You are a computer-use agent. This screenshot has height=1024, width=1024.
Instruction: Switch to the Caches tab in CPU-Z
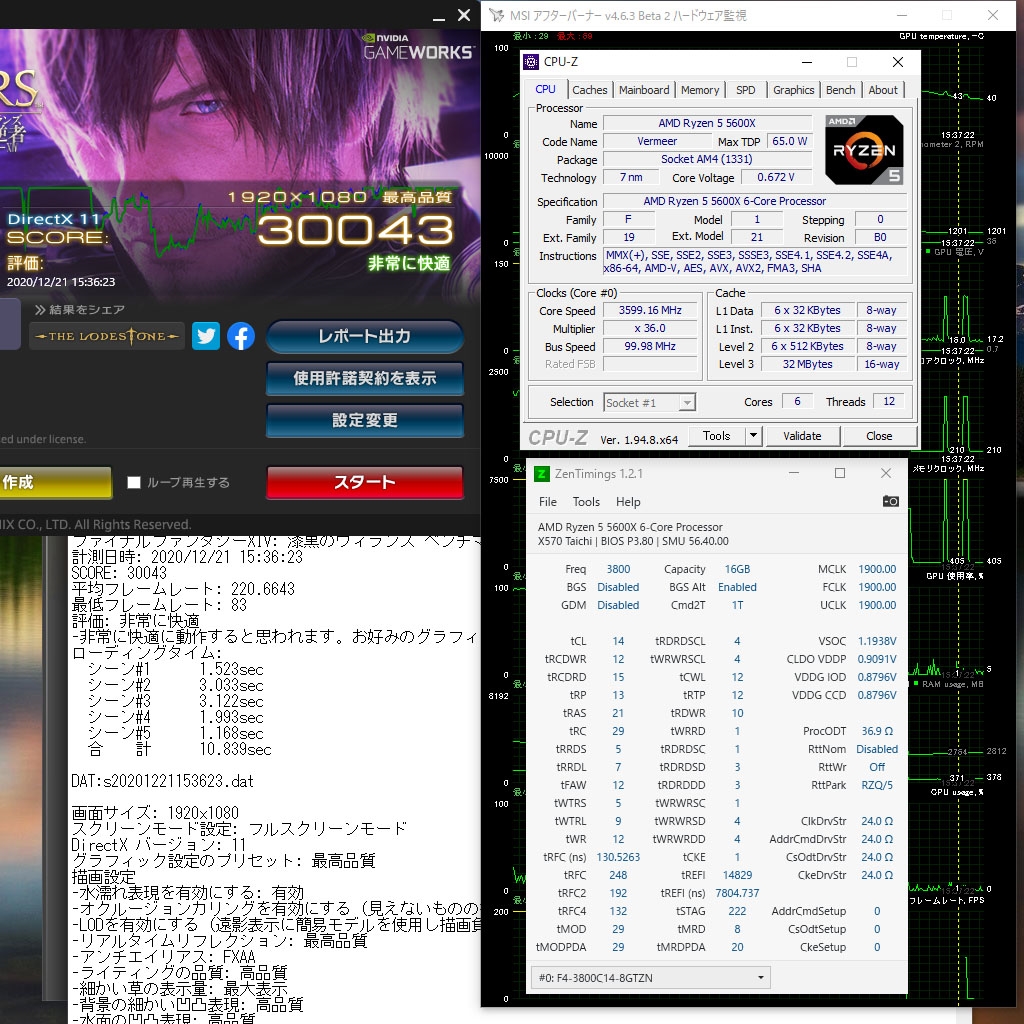pyautogui.click(x=589, y=90)
